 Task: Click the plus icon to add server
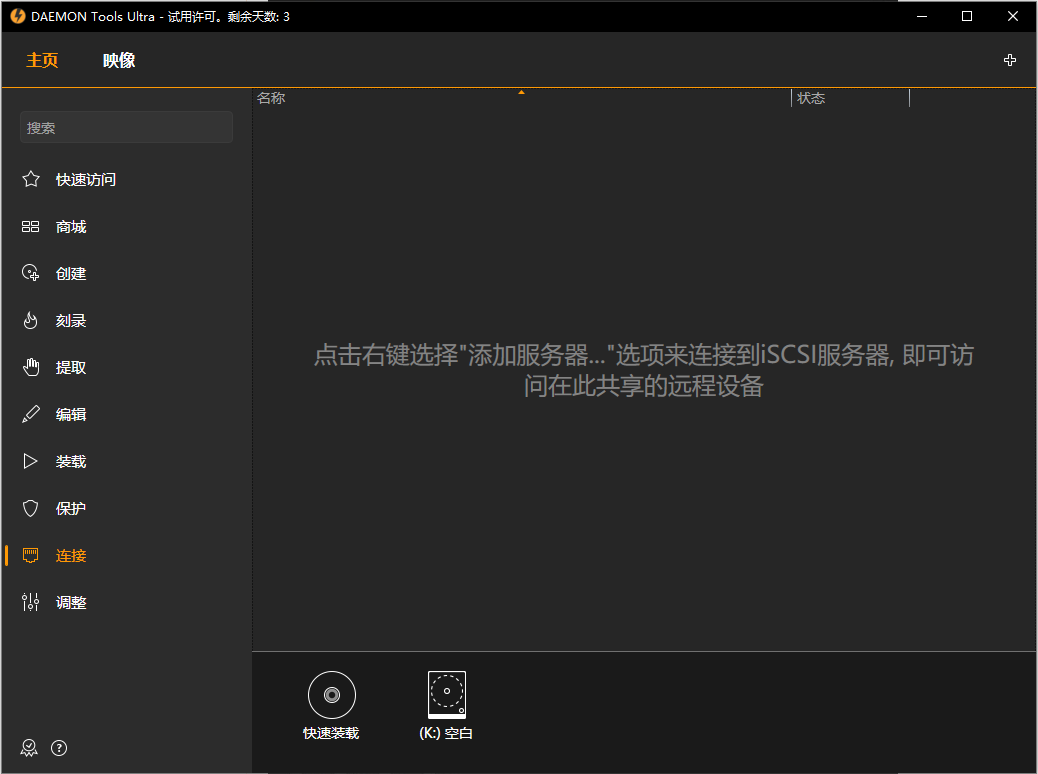1010,60
